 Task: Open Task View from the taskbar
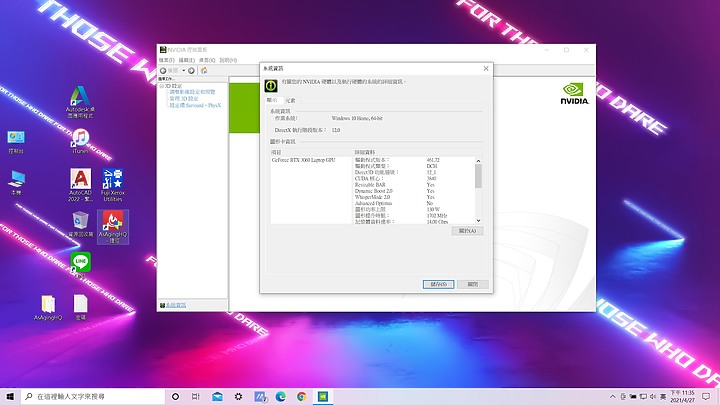coord(196,396)
